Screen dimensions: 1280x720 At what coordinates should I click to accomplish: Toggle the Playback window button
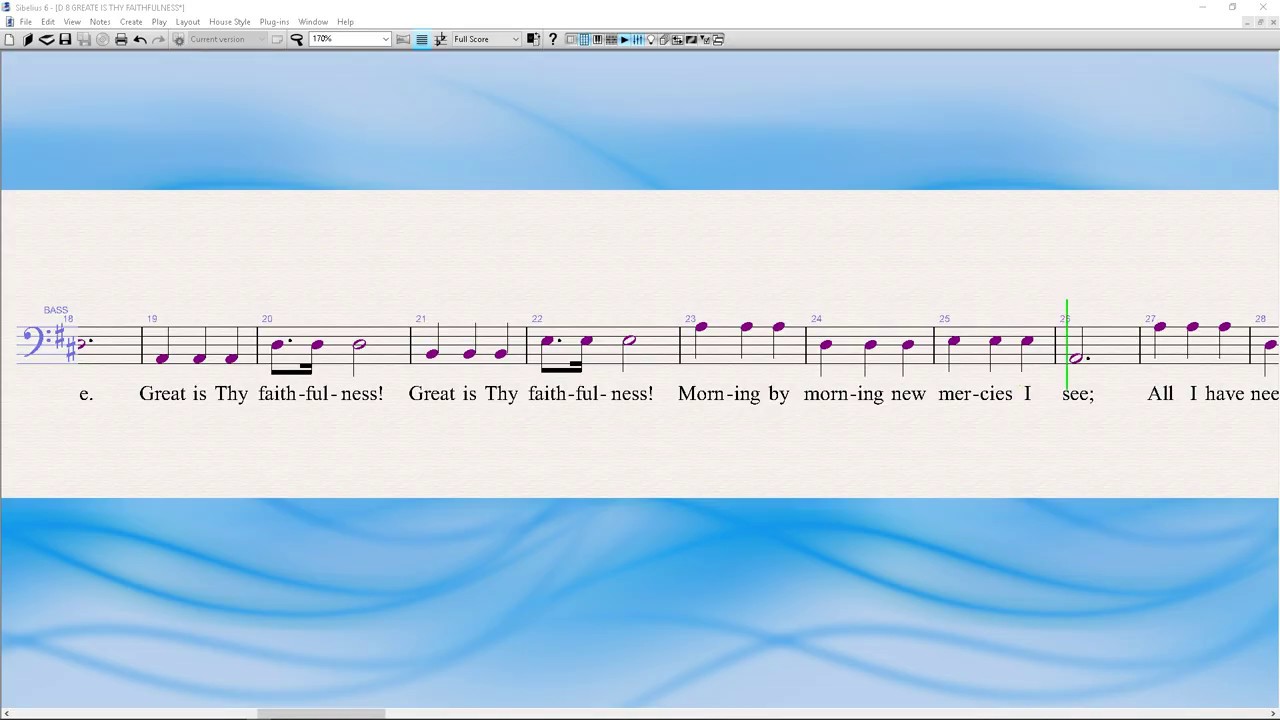click(624, 39)
